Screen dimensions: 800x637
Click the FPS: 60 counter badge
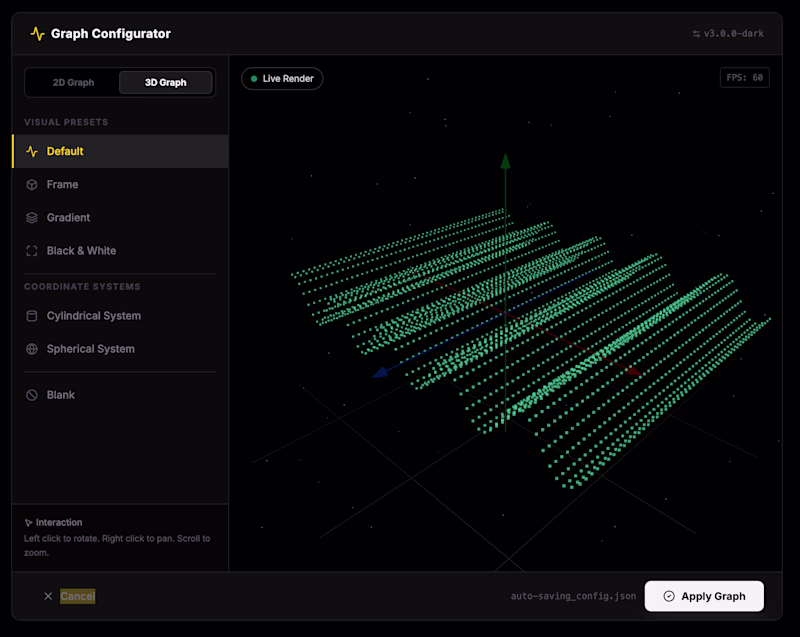tap(744, 77)
